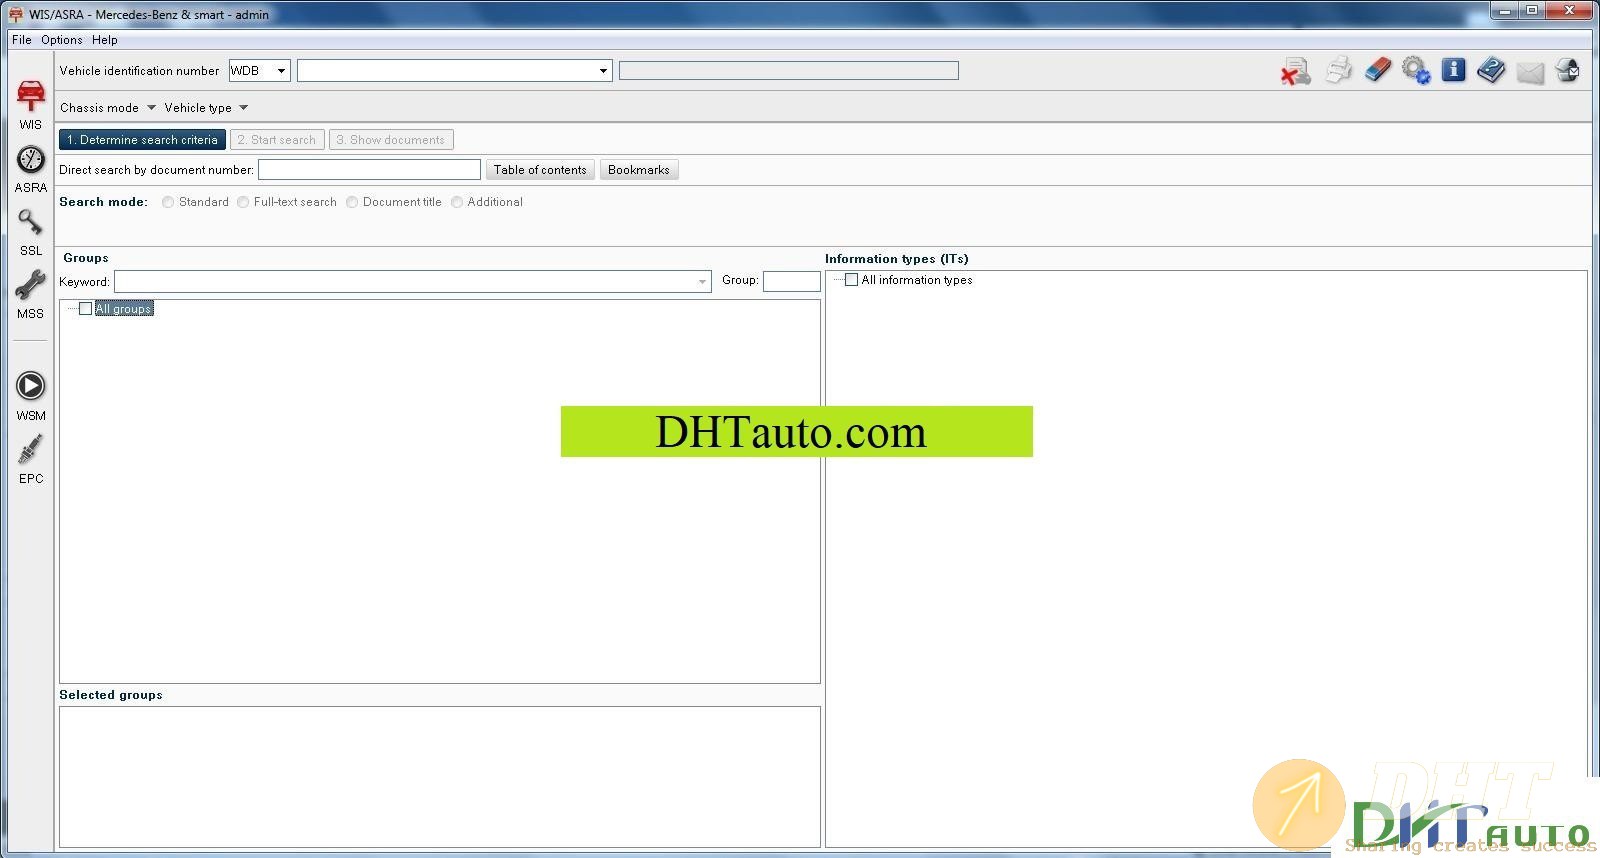Click the delete vehicle data icon

tap(1296, 71)
